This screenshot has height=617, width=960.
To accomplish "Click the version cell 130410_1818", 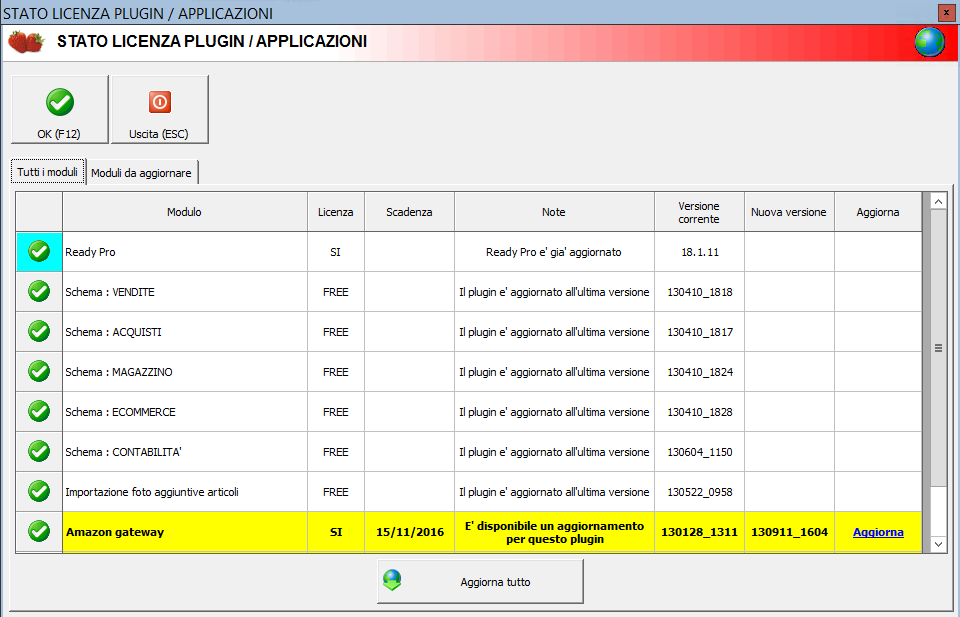I will (700, 292).
